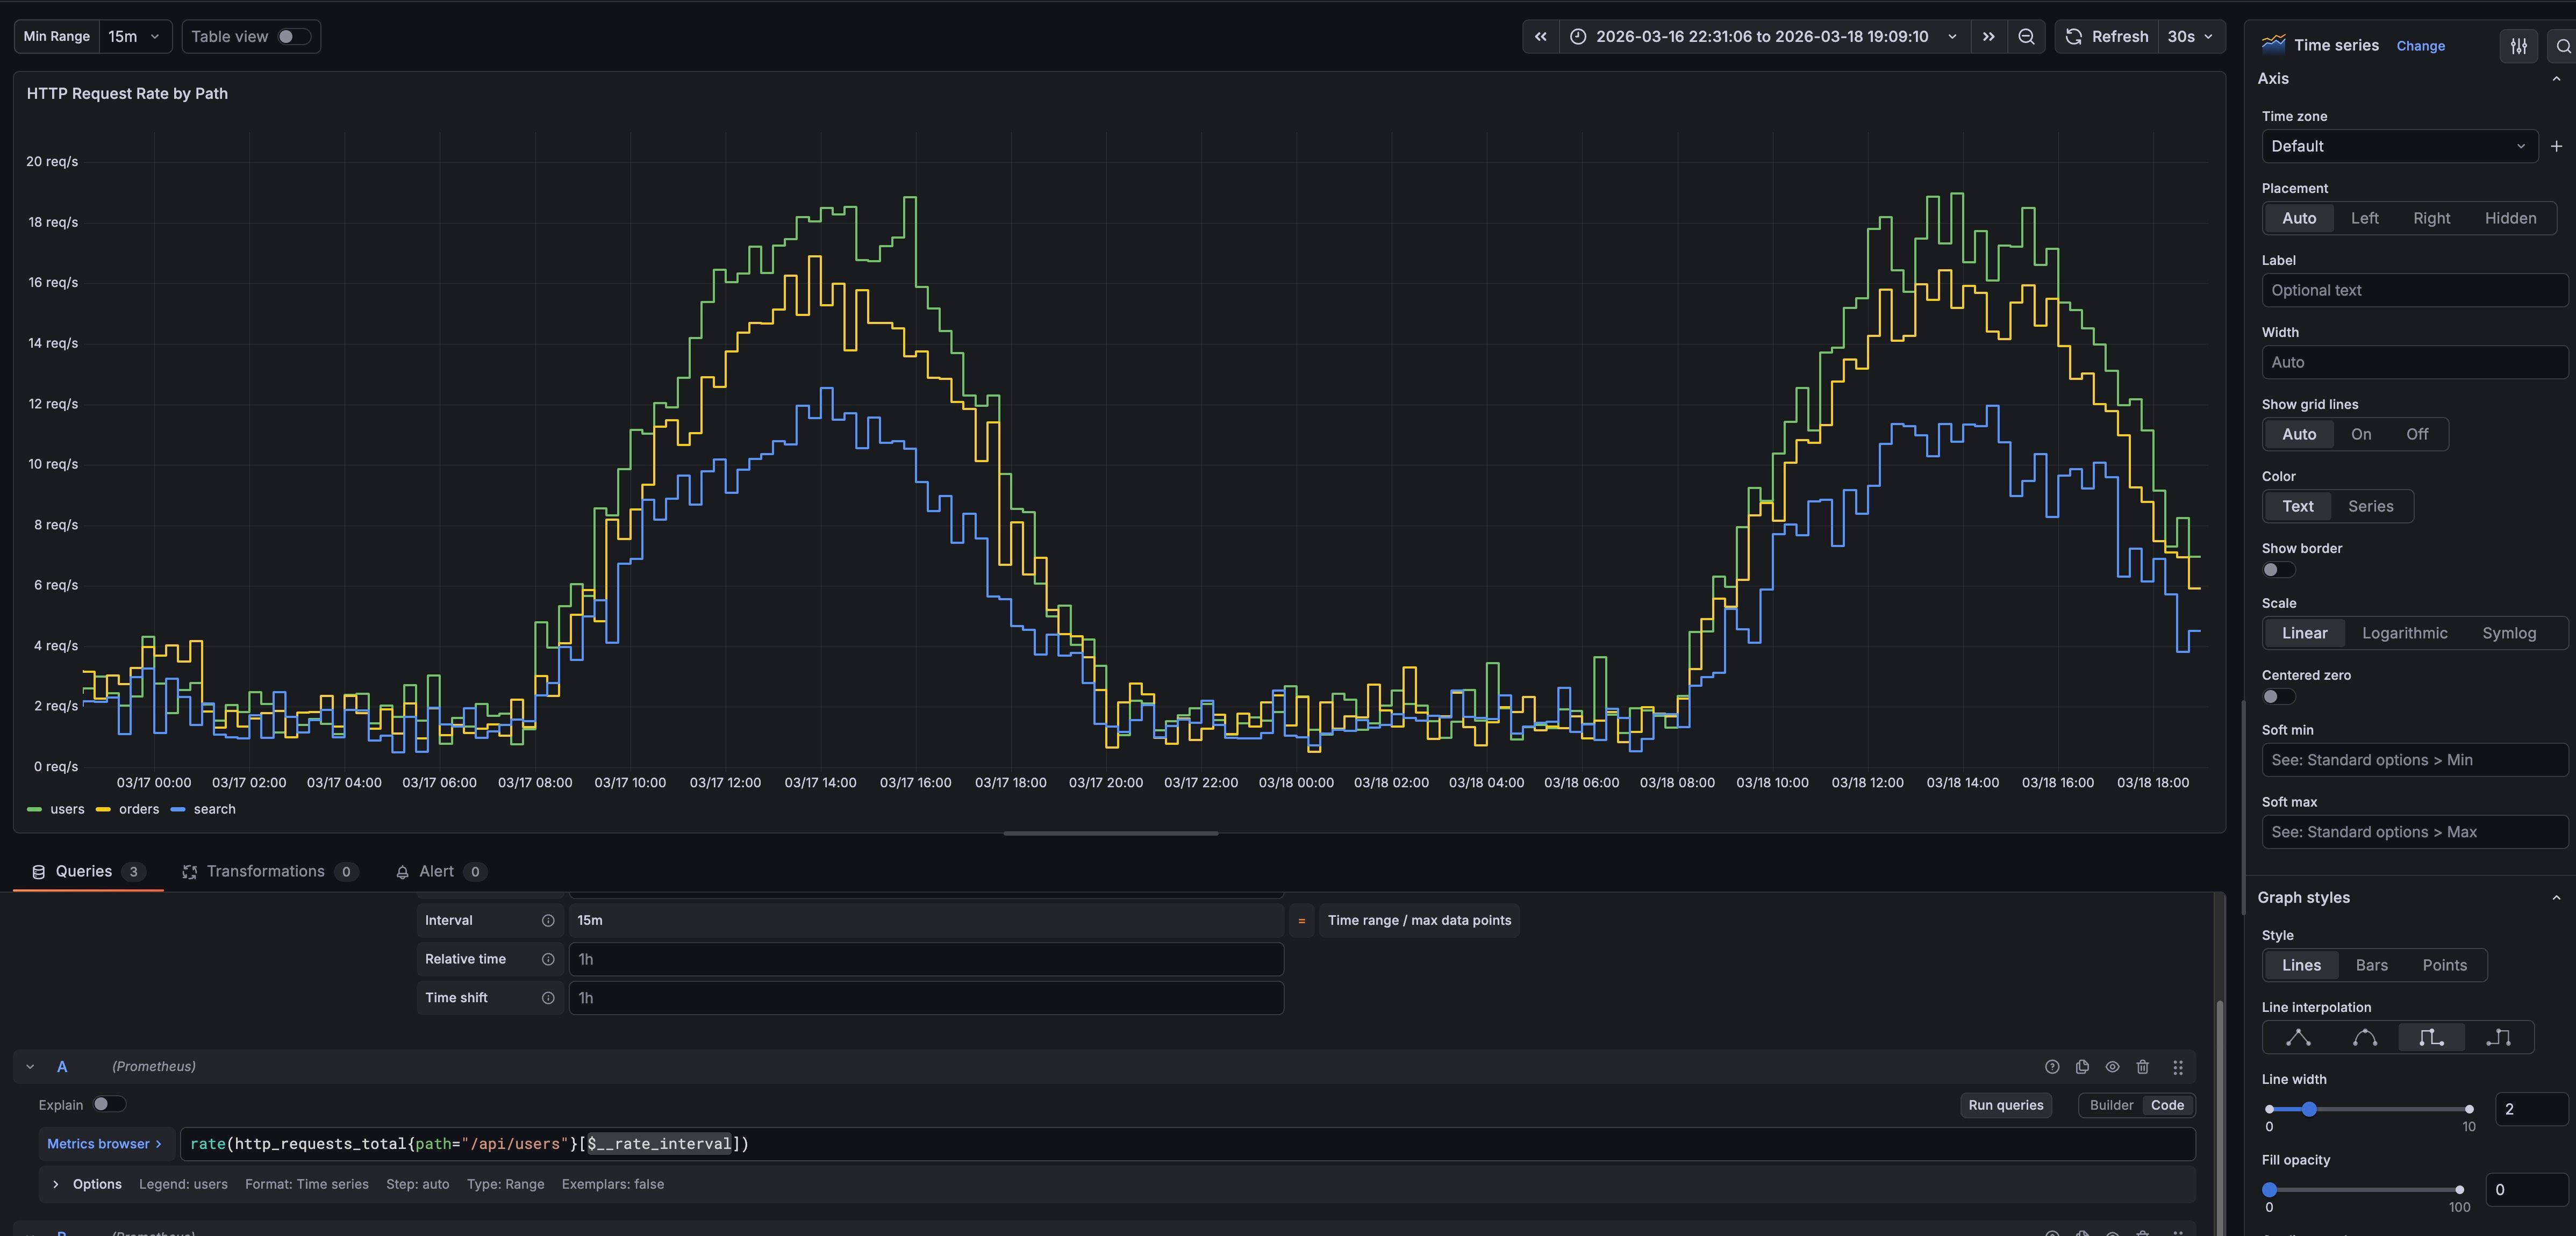Show Time shift info icon
The height and width of the screenshot is (1236, 2576).
[548, 998]
